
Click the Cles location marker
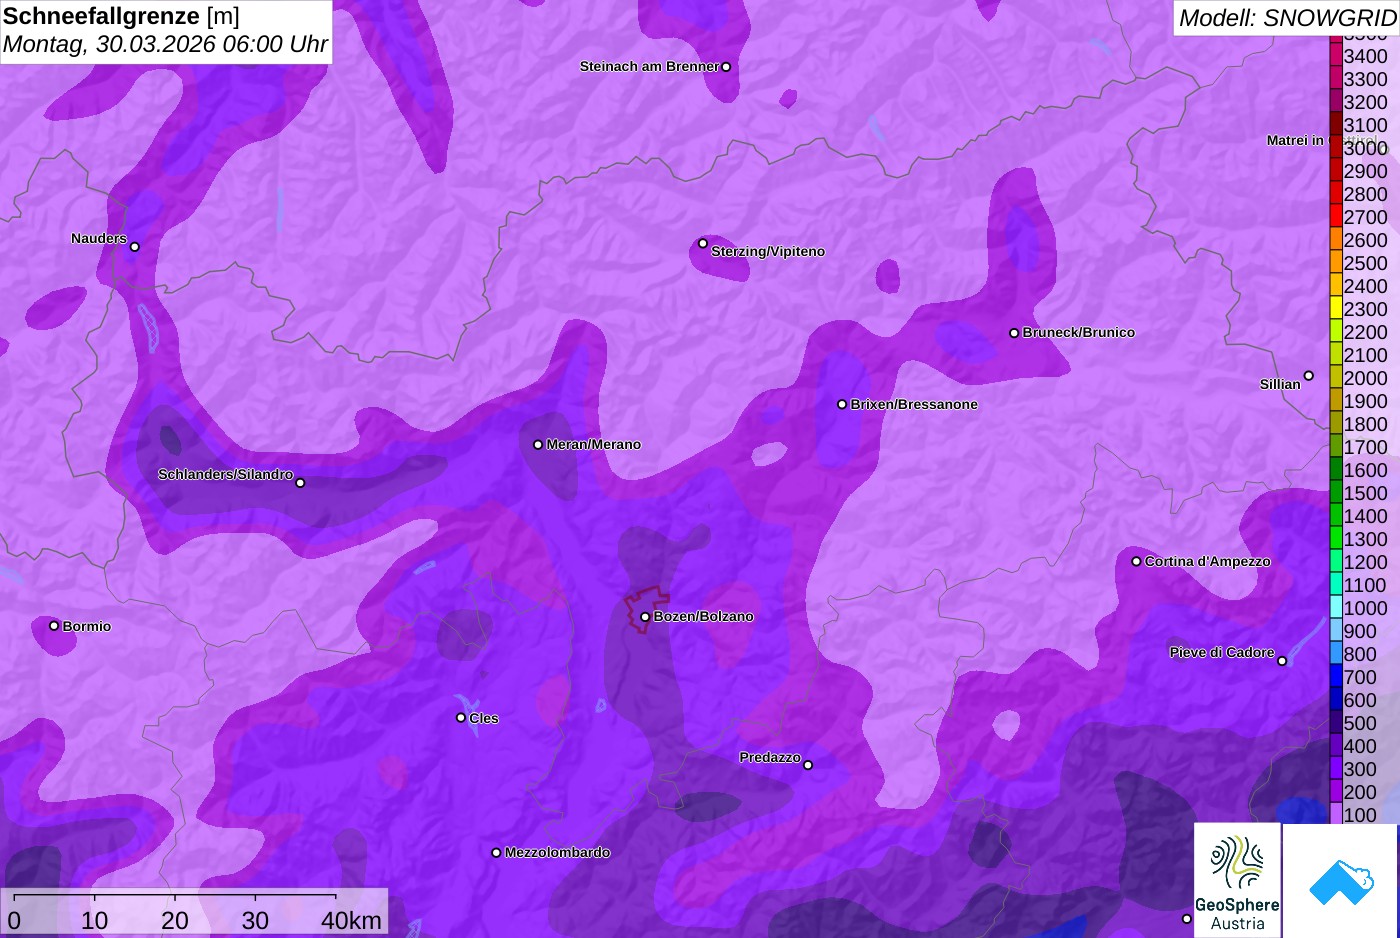[x=461, y=718]
